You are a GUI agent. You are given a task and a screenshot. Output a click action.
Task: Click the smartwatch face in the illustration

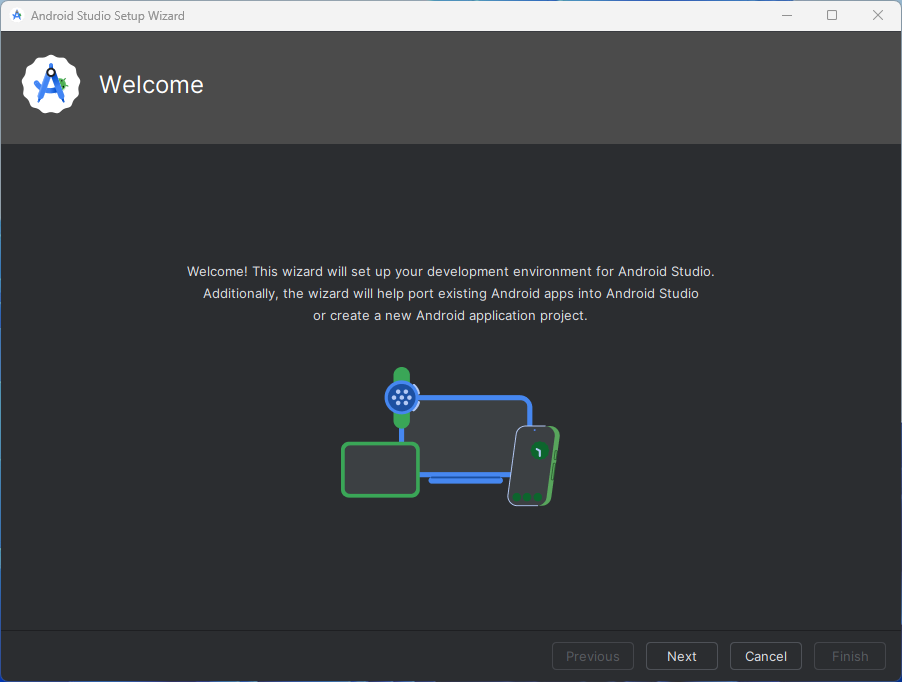(401, 397)
